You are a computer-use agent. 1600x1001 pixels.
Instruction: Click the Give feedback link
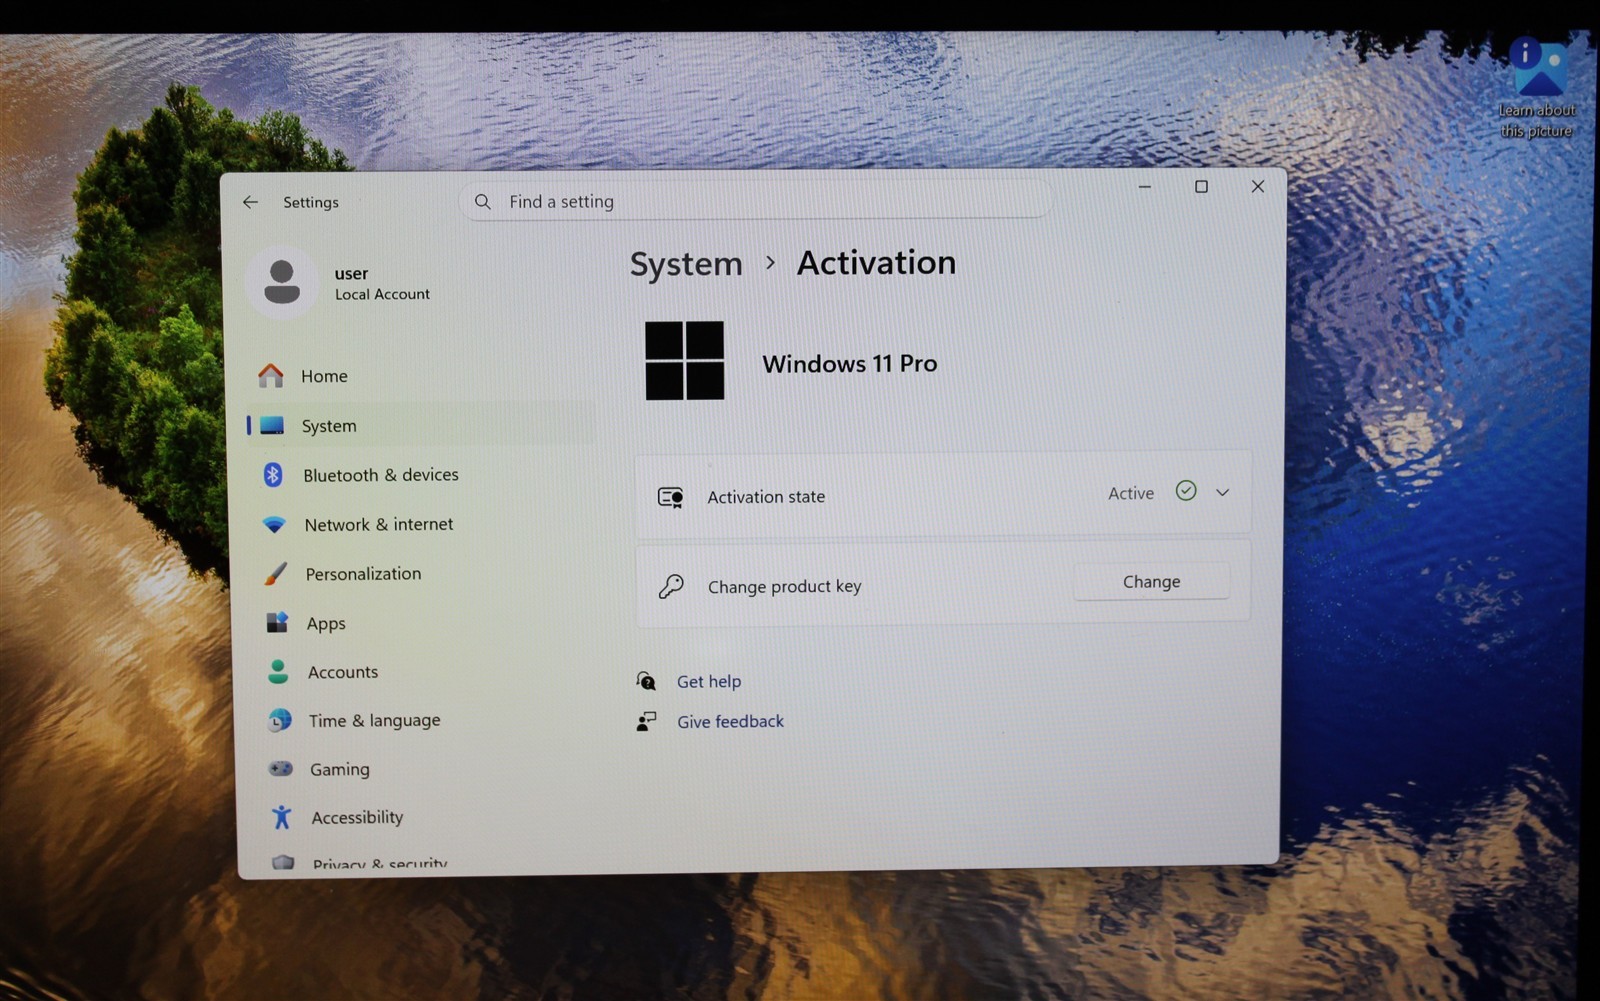[730, 721]
